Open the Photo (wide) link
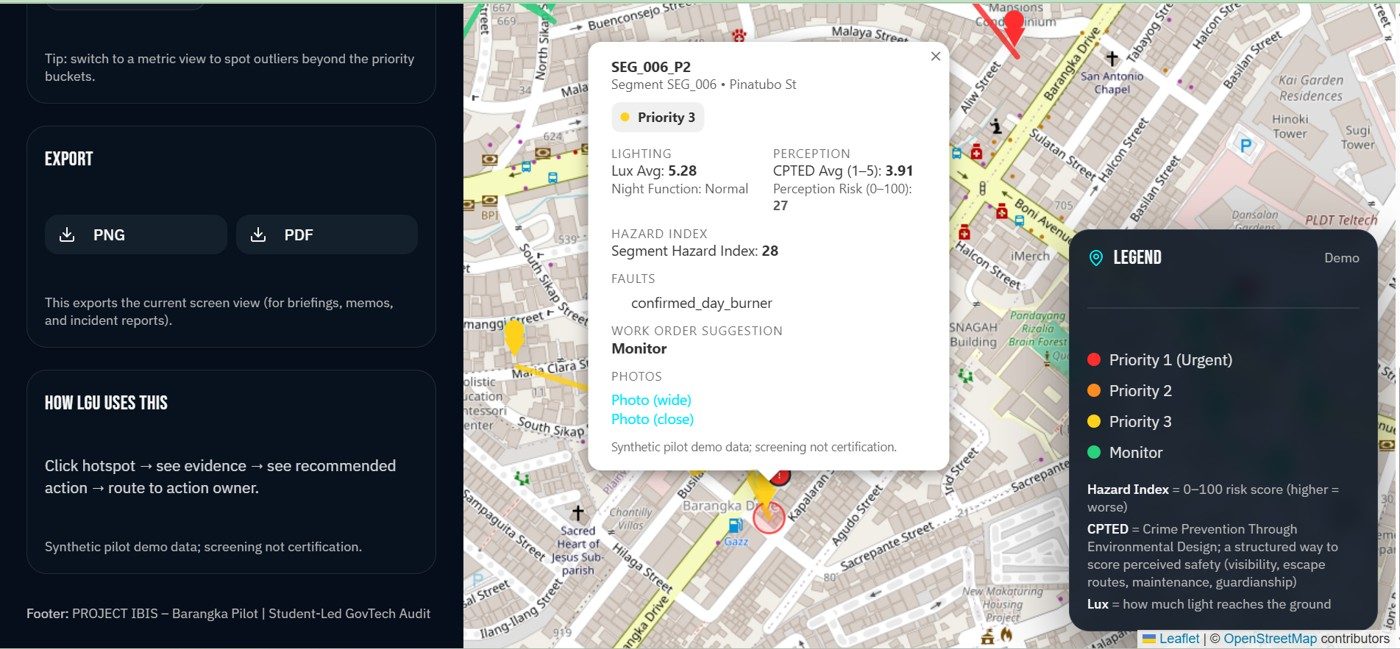 tap(651, 400)
